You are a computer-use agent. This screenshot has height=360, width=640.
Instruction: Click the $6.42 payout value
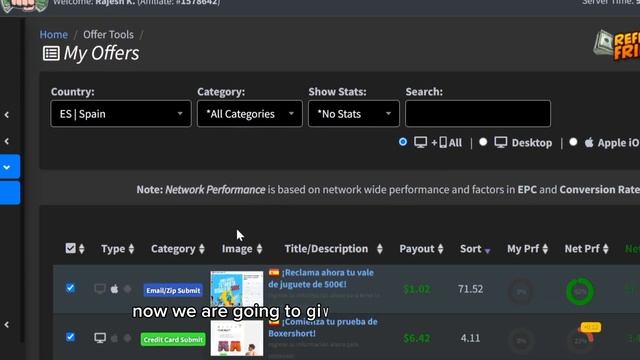tap(416, 338)
